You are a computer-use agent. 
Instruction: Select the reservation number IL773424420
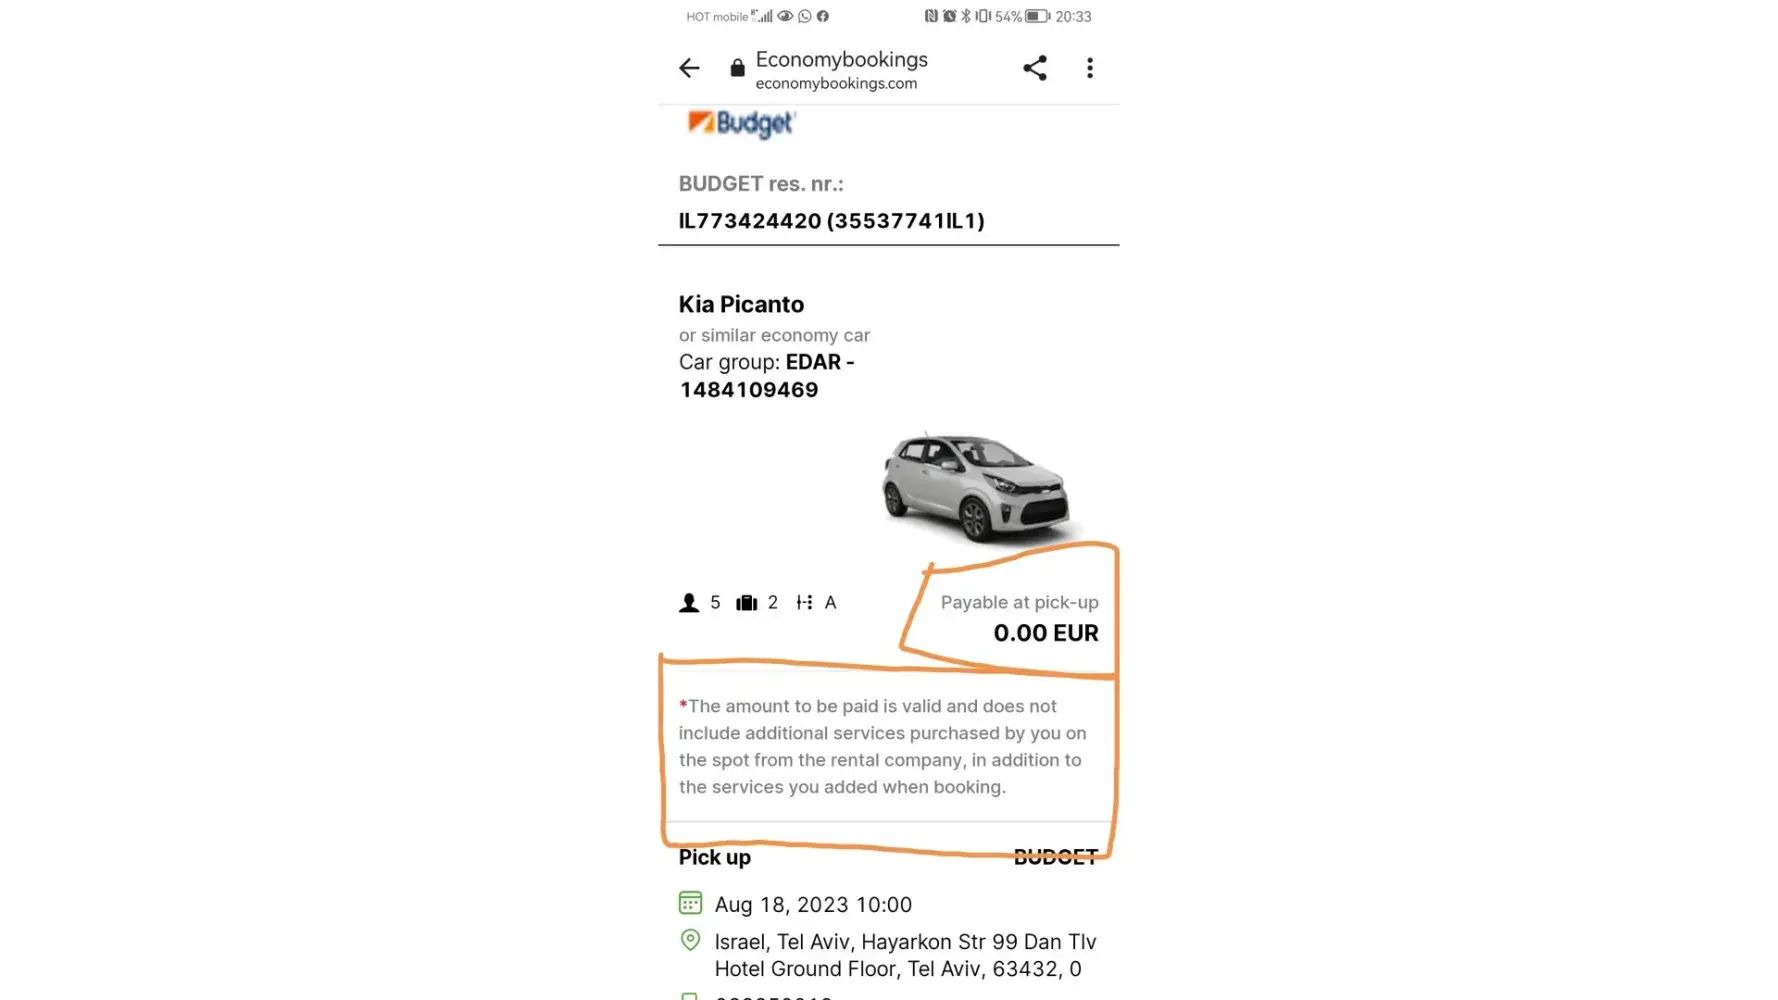point(750,221)
